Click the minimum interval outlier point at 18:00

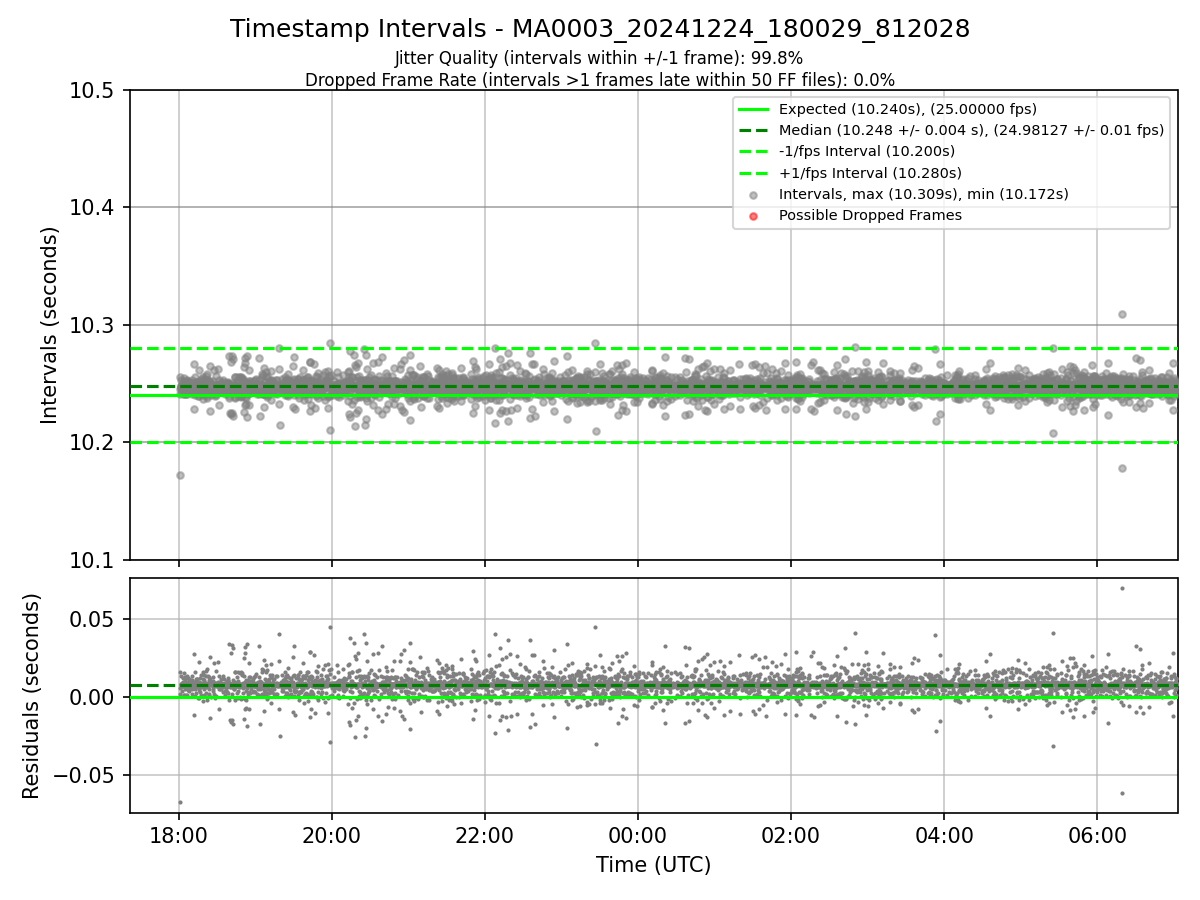pyautogui.click(x=180, y=475)
